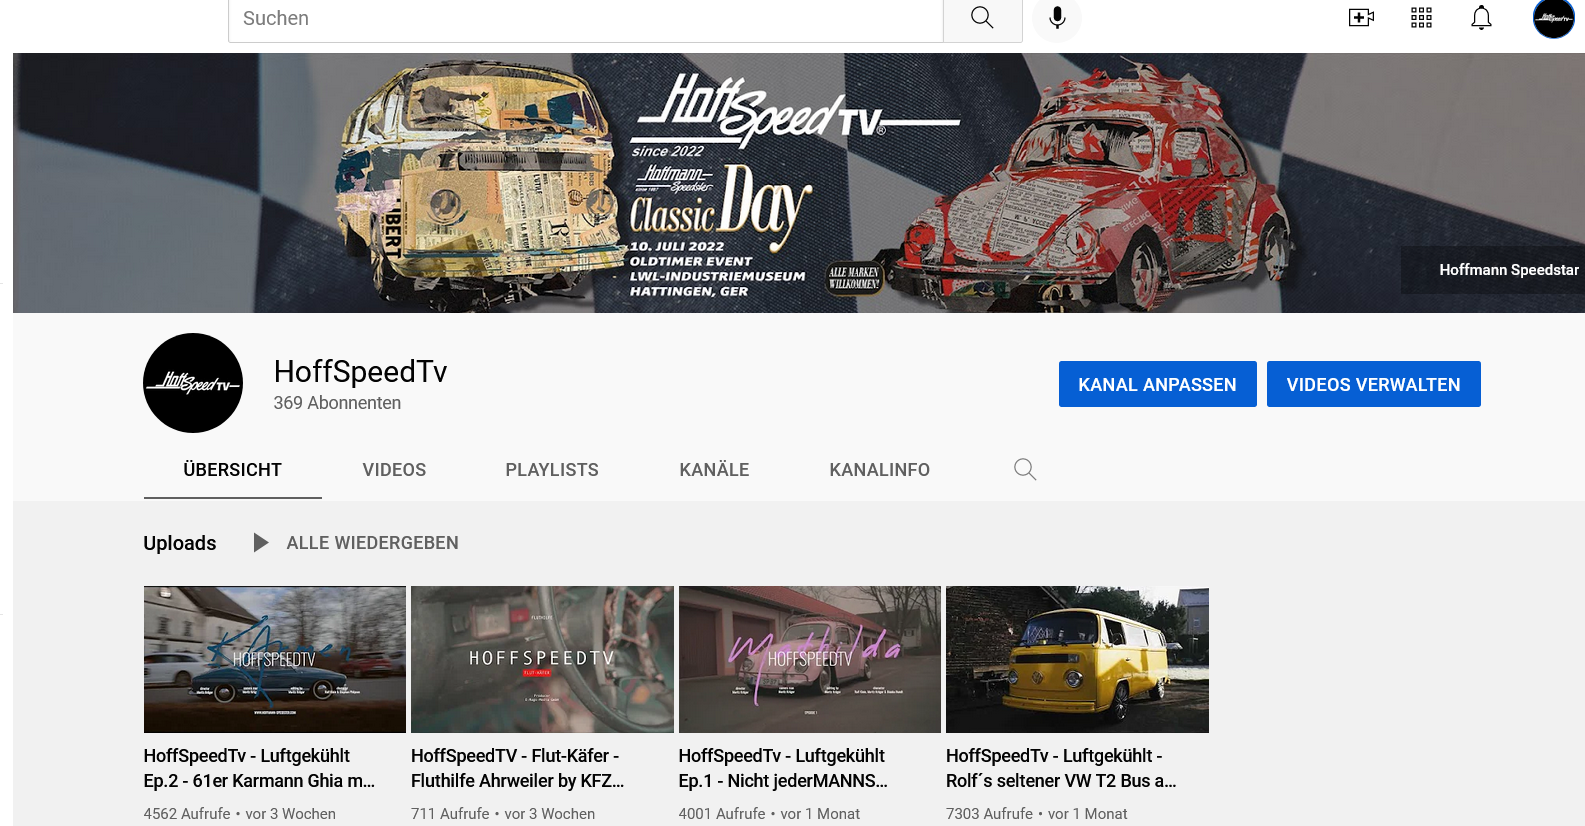The width and height of the screenshot is (1585, 826).
Task: Open the Flut-Käfer video thumbnail
Action: point(542,660)
